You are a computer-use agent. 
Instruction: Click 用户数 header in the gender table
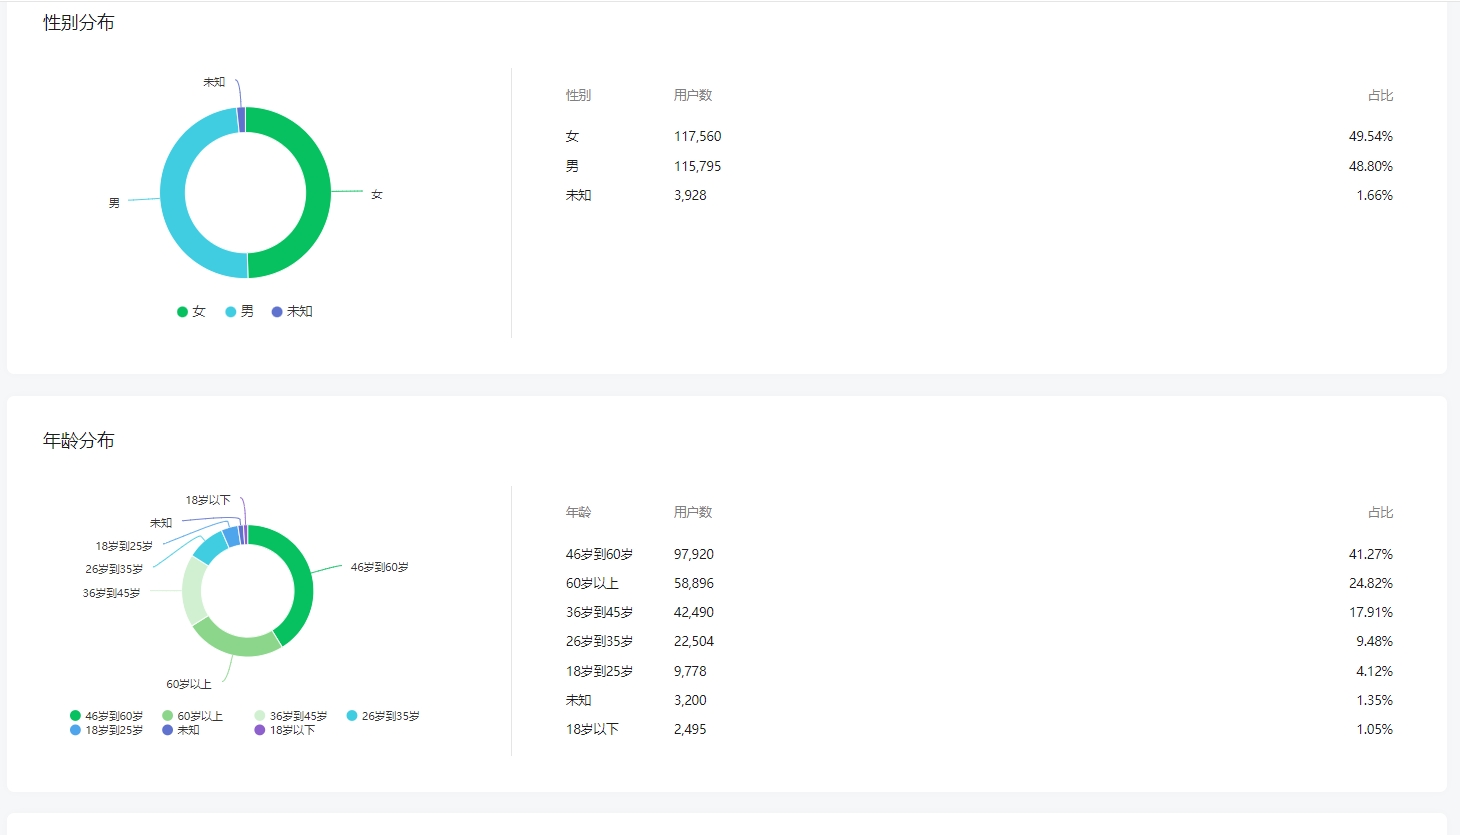pyautogui.click(x=693, y=95)
